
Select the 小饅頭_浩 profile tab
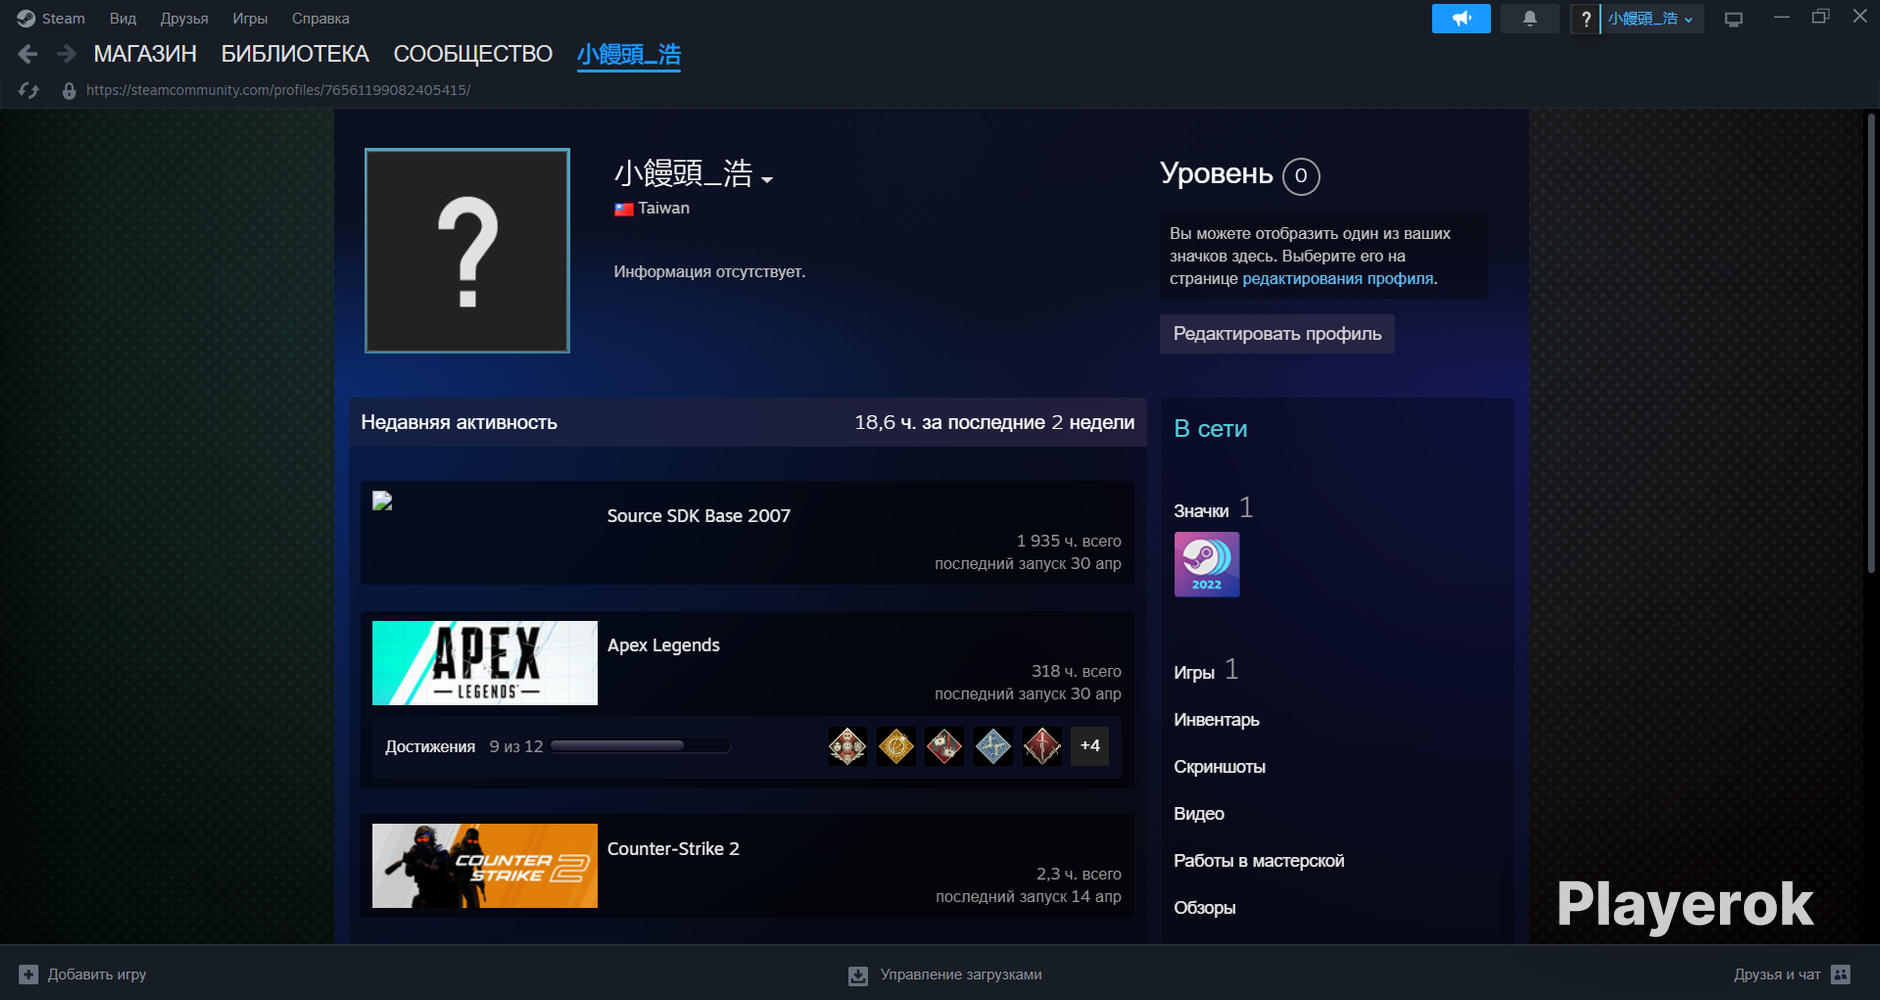[x=629, y=55]
